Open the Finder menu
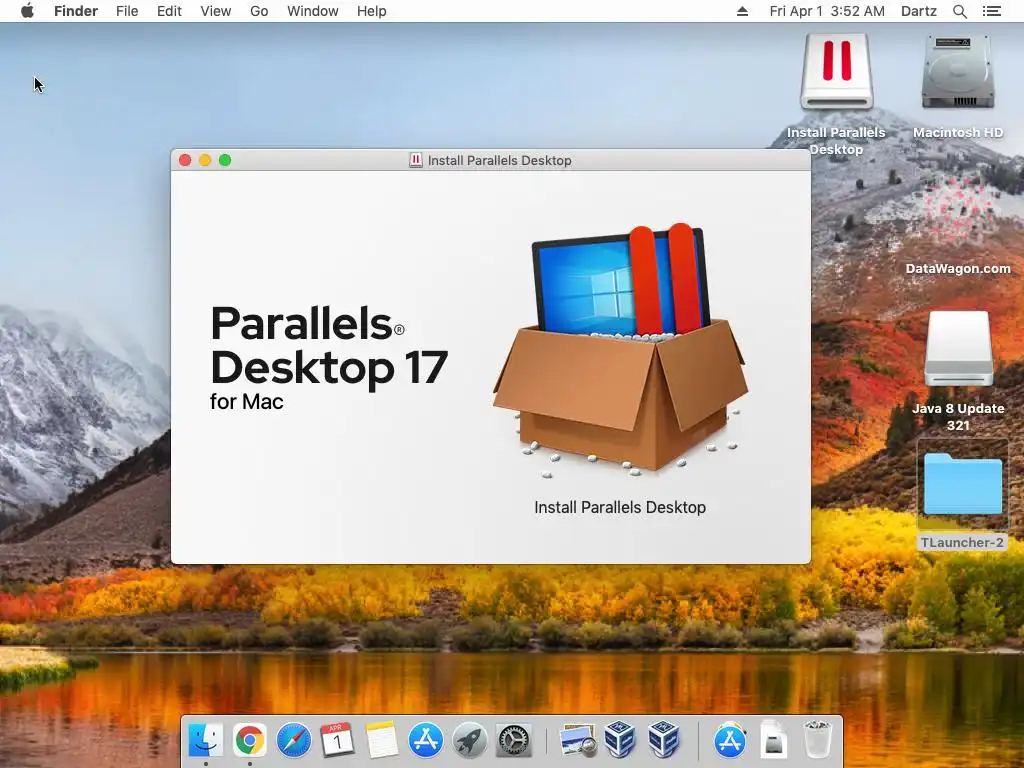 76,11
